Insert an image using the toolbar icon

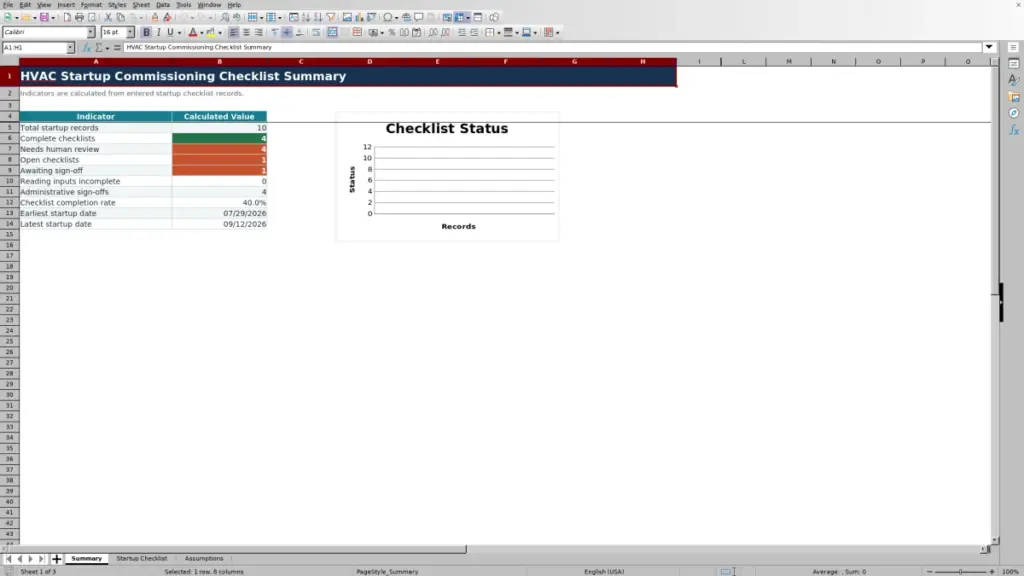coord(347,17)
